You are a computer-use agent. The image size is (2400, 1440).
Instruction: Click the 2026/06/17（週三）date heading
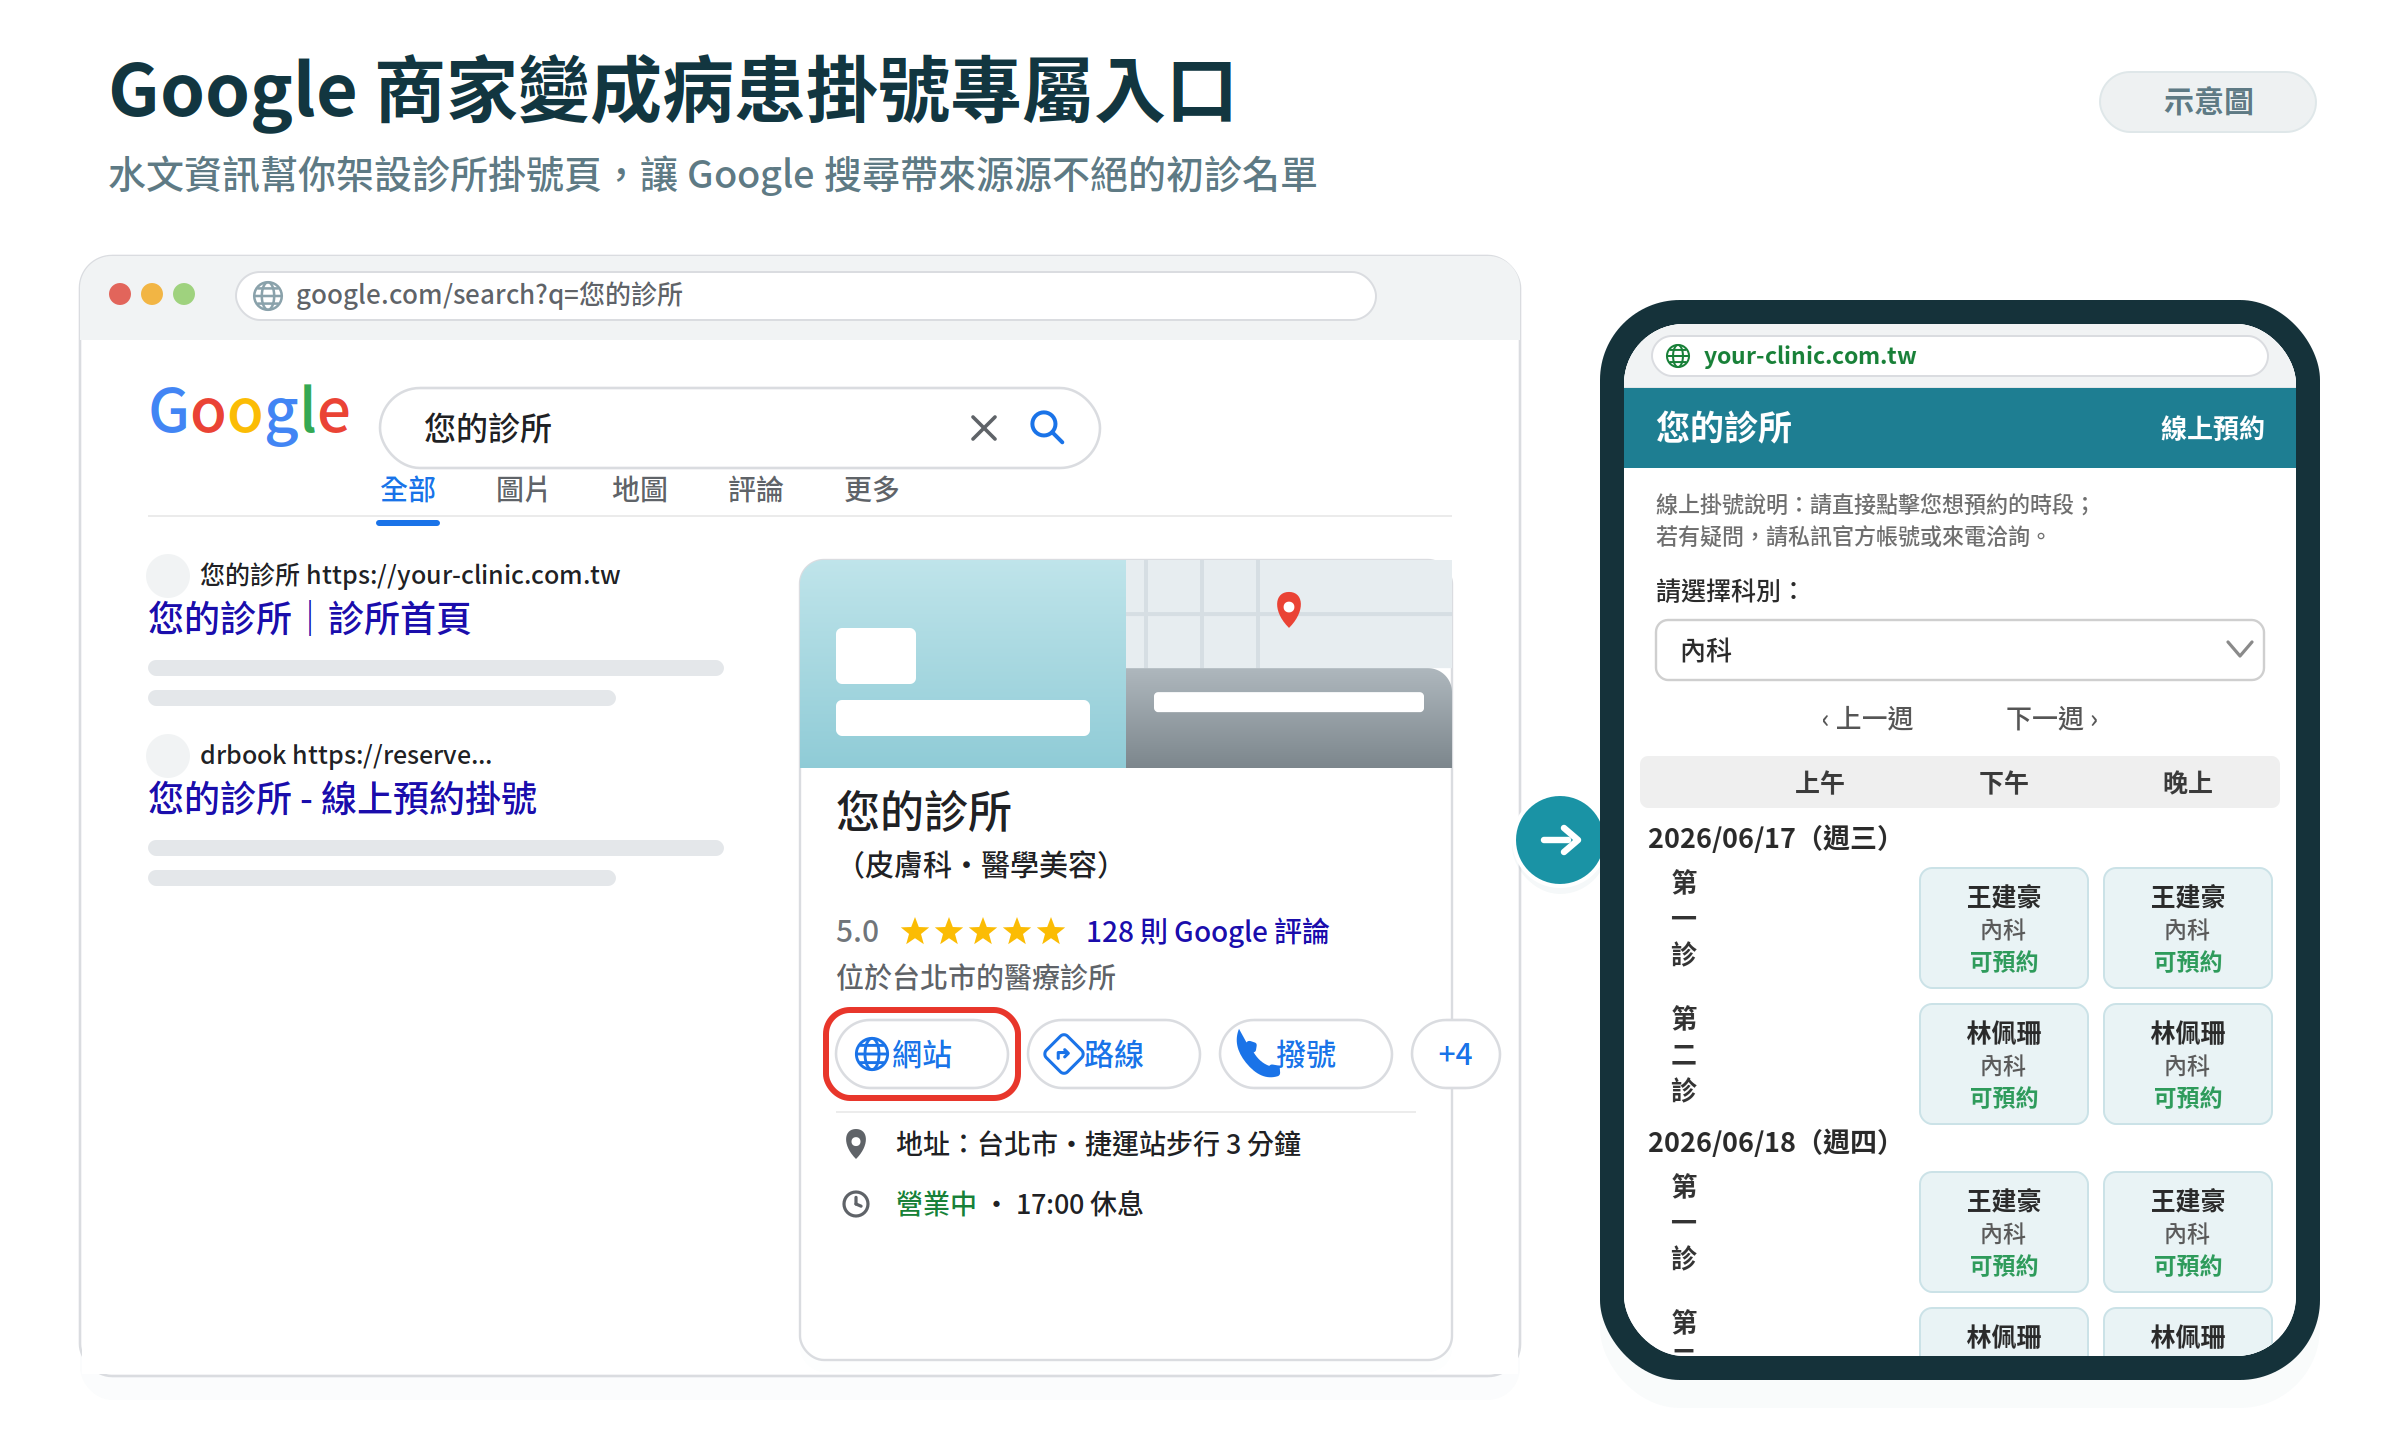1768,838
